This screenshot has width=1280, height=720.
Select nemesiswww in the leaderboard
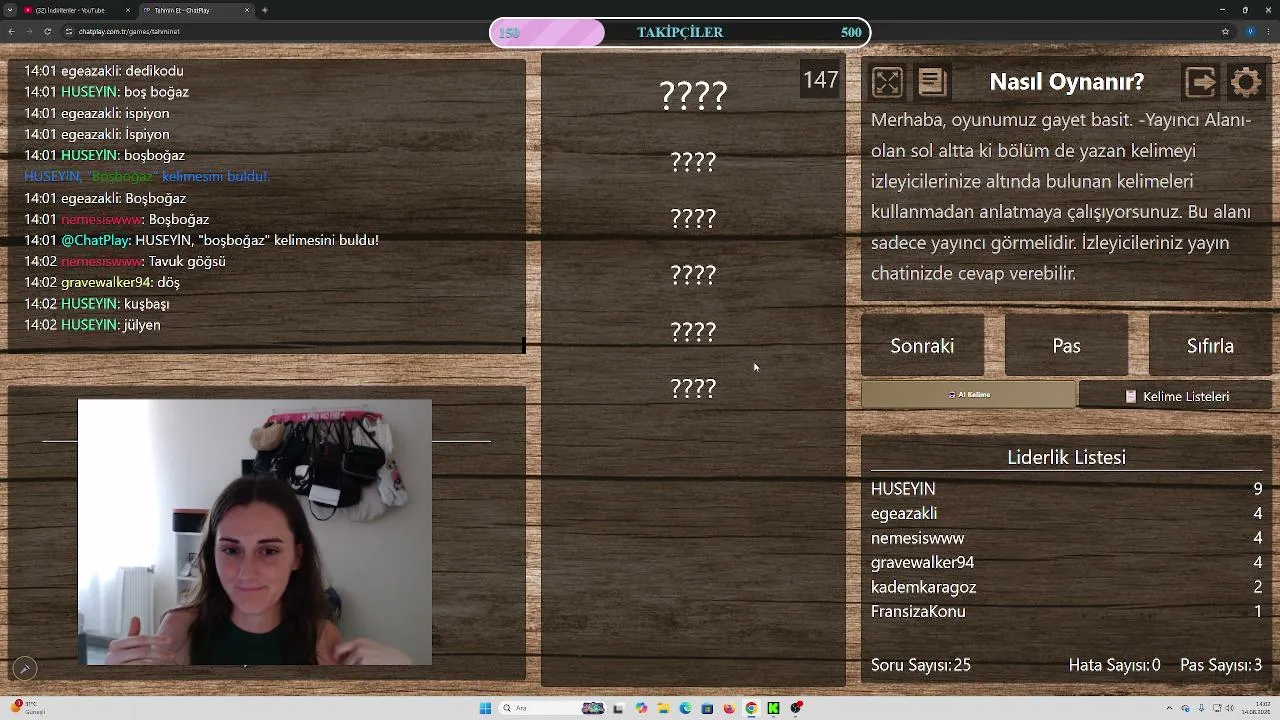tap(1066, 538)
